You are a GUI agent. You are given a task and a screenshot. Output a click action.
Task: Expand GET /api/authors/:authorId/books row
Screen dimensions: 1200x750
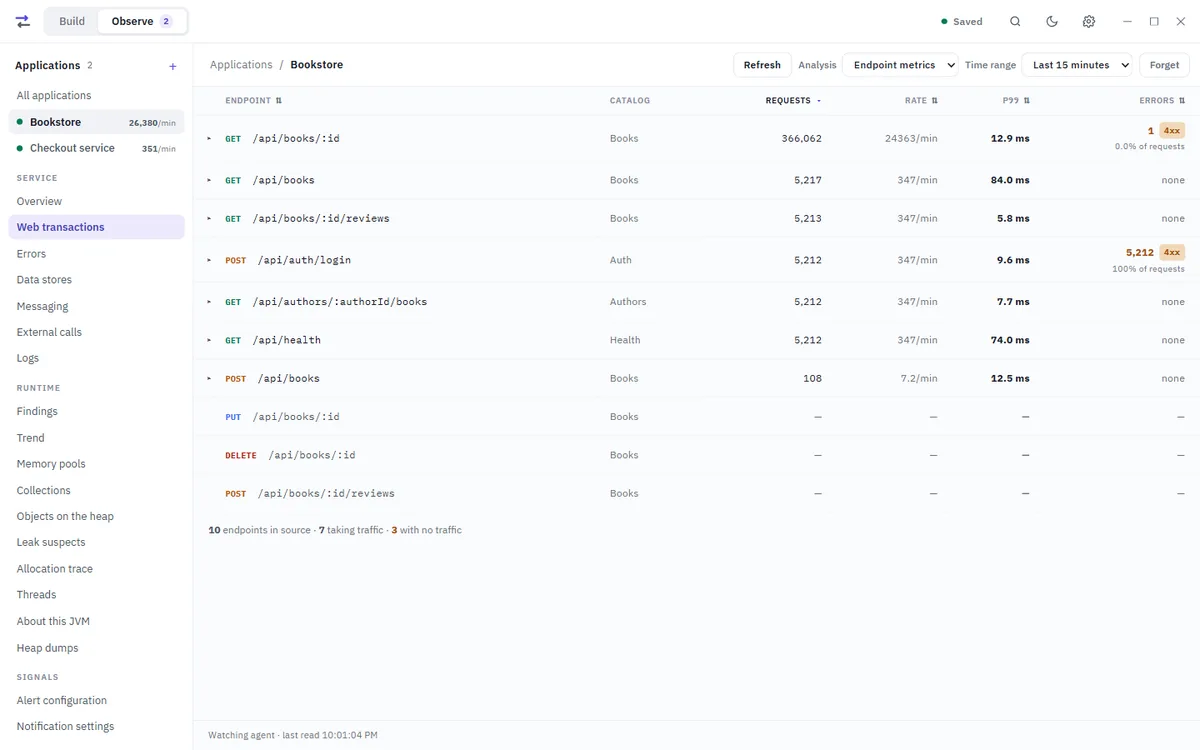[209, 302]
